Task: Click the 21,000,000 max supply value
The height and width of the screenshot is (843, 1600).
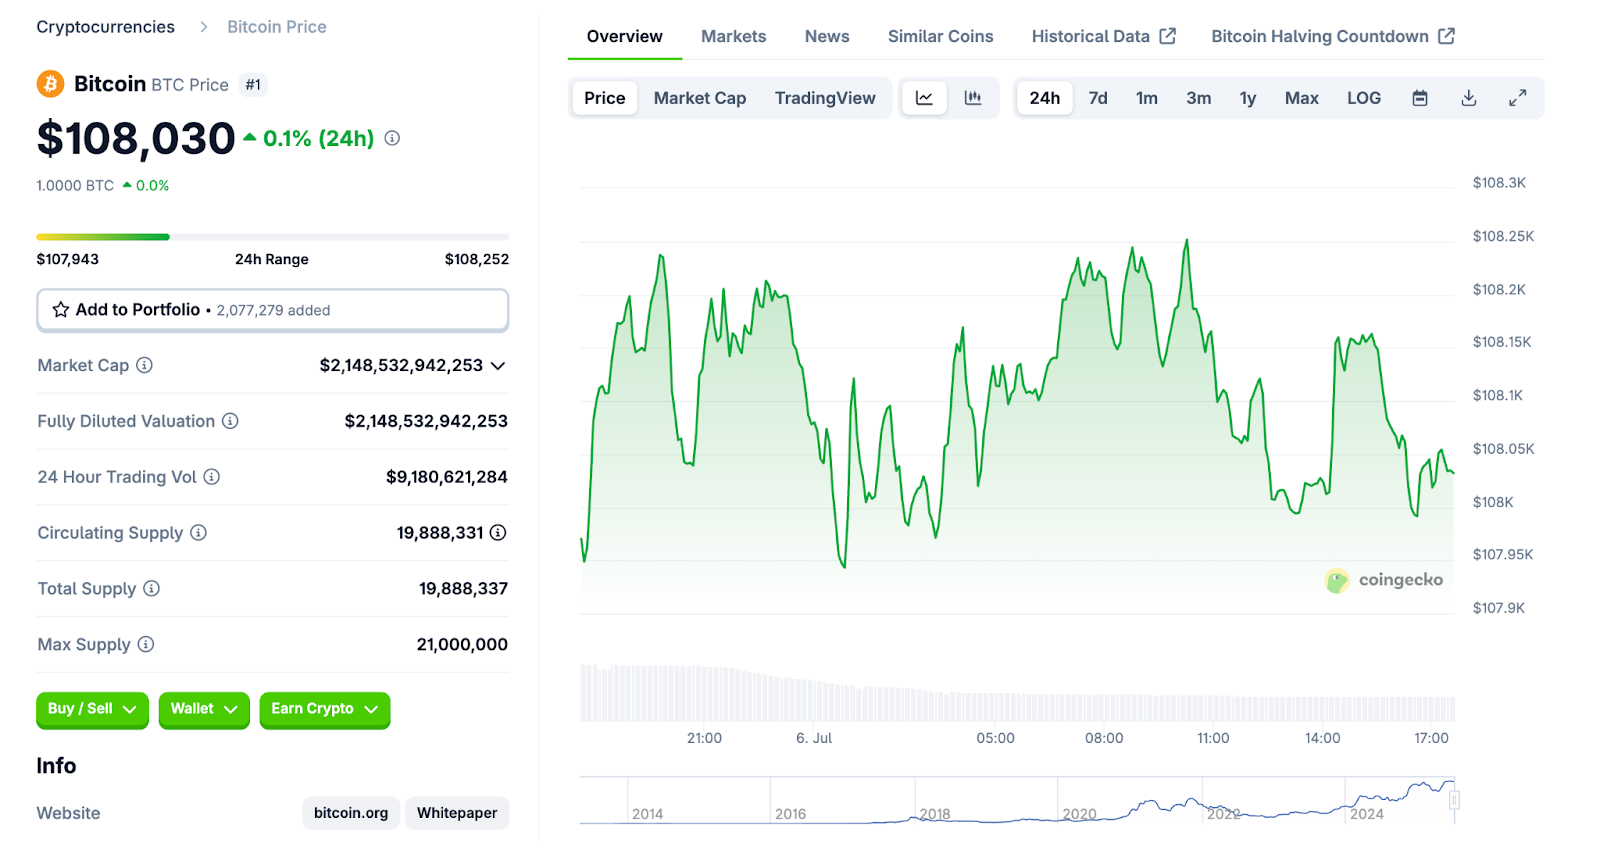Action: click(462, 645)
